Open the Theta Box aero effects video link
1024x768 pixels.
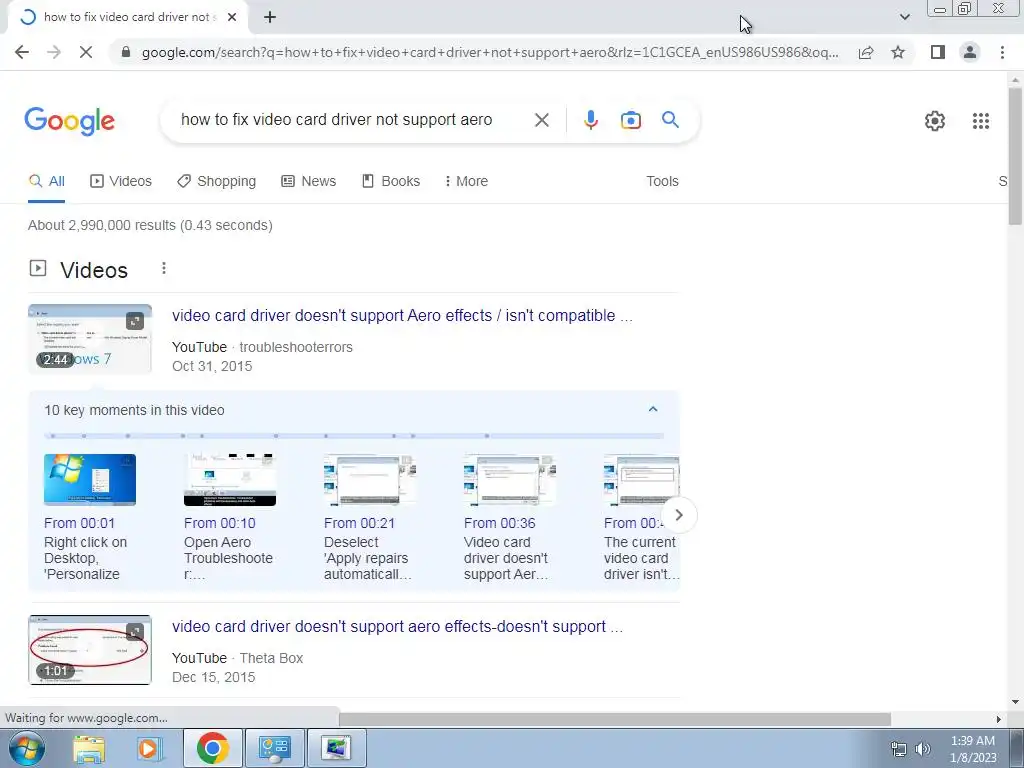[x=397, y=626]
